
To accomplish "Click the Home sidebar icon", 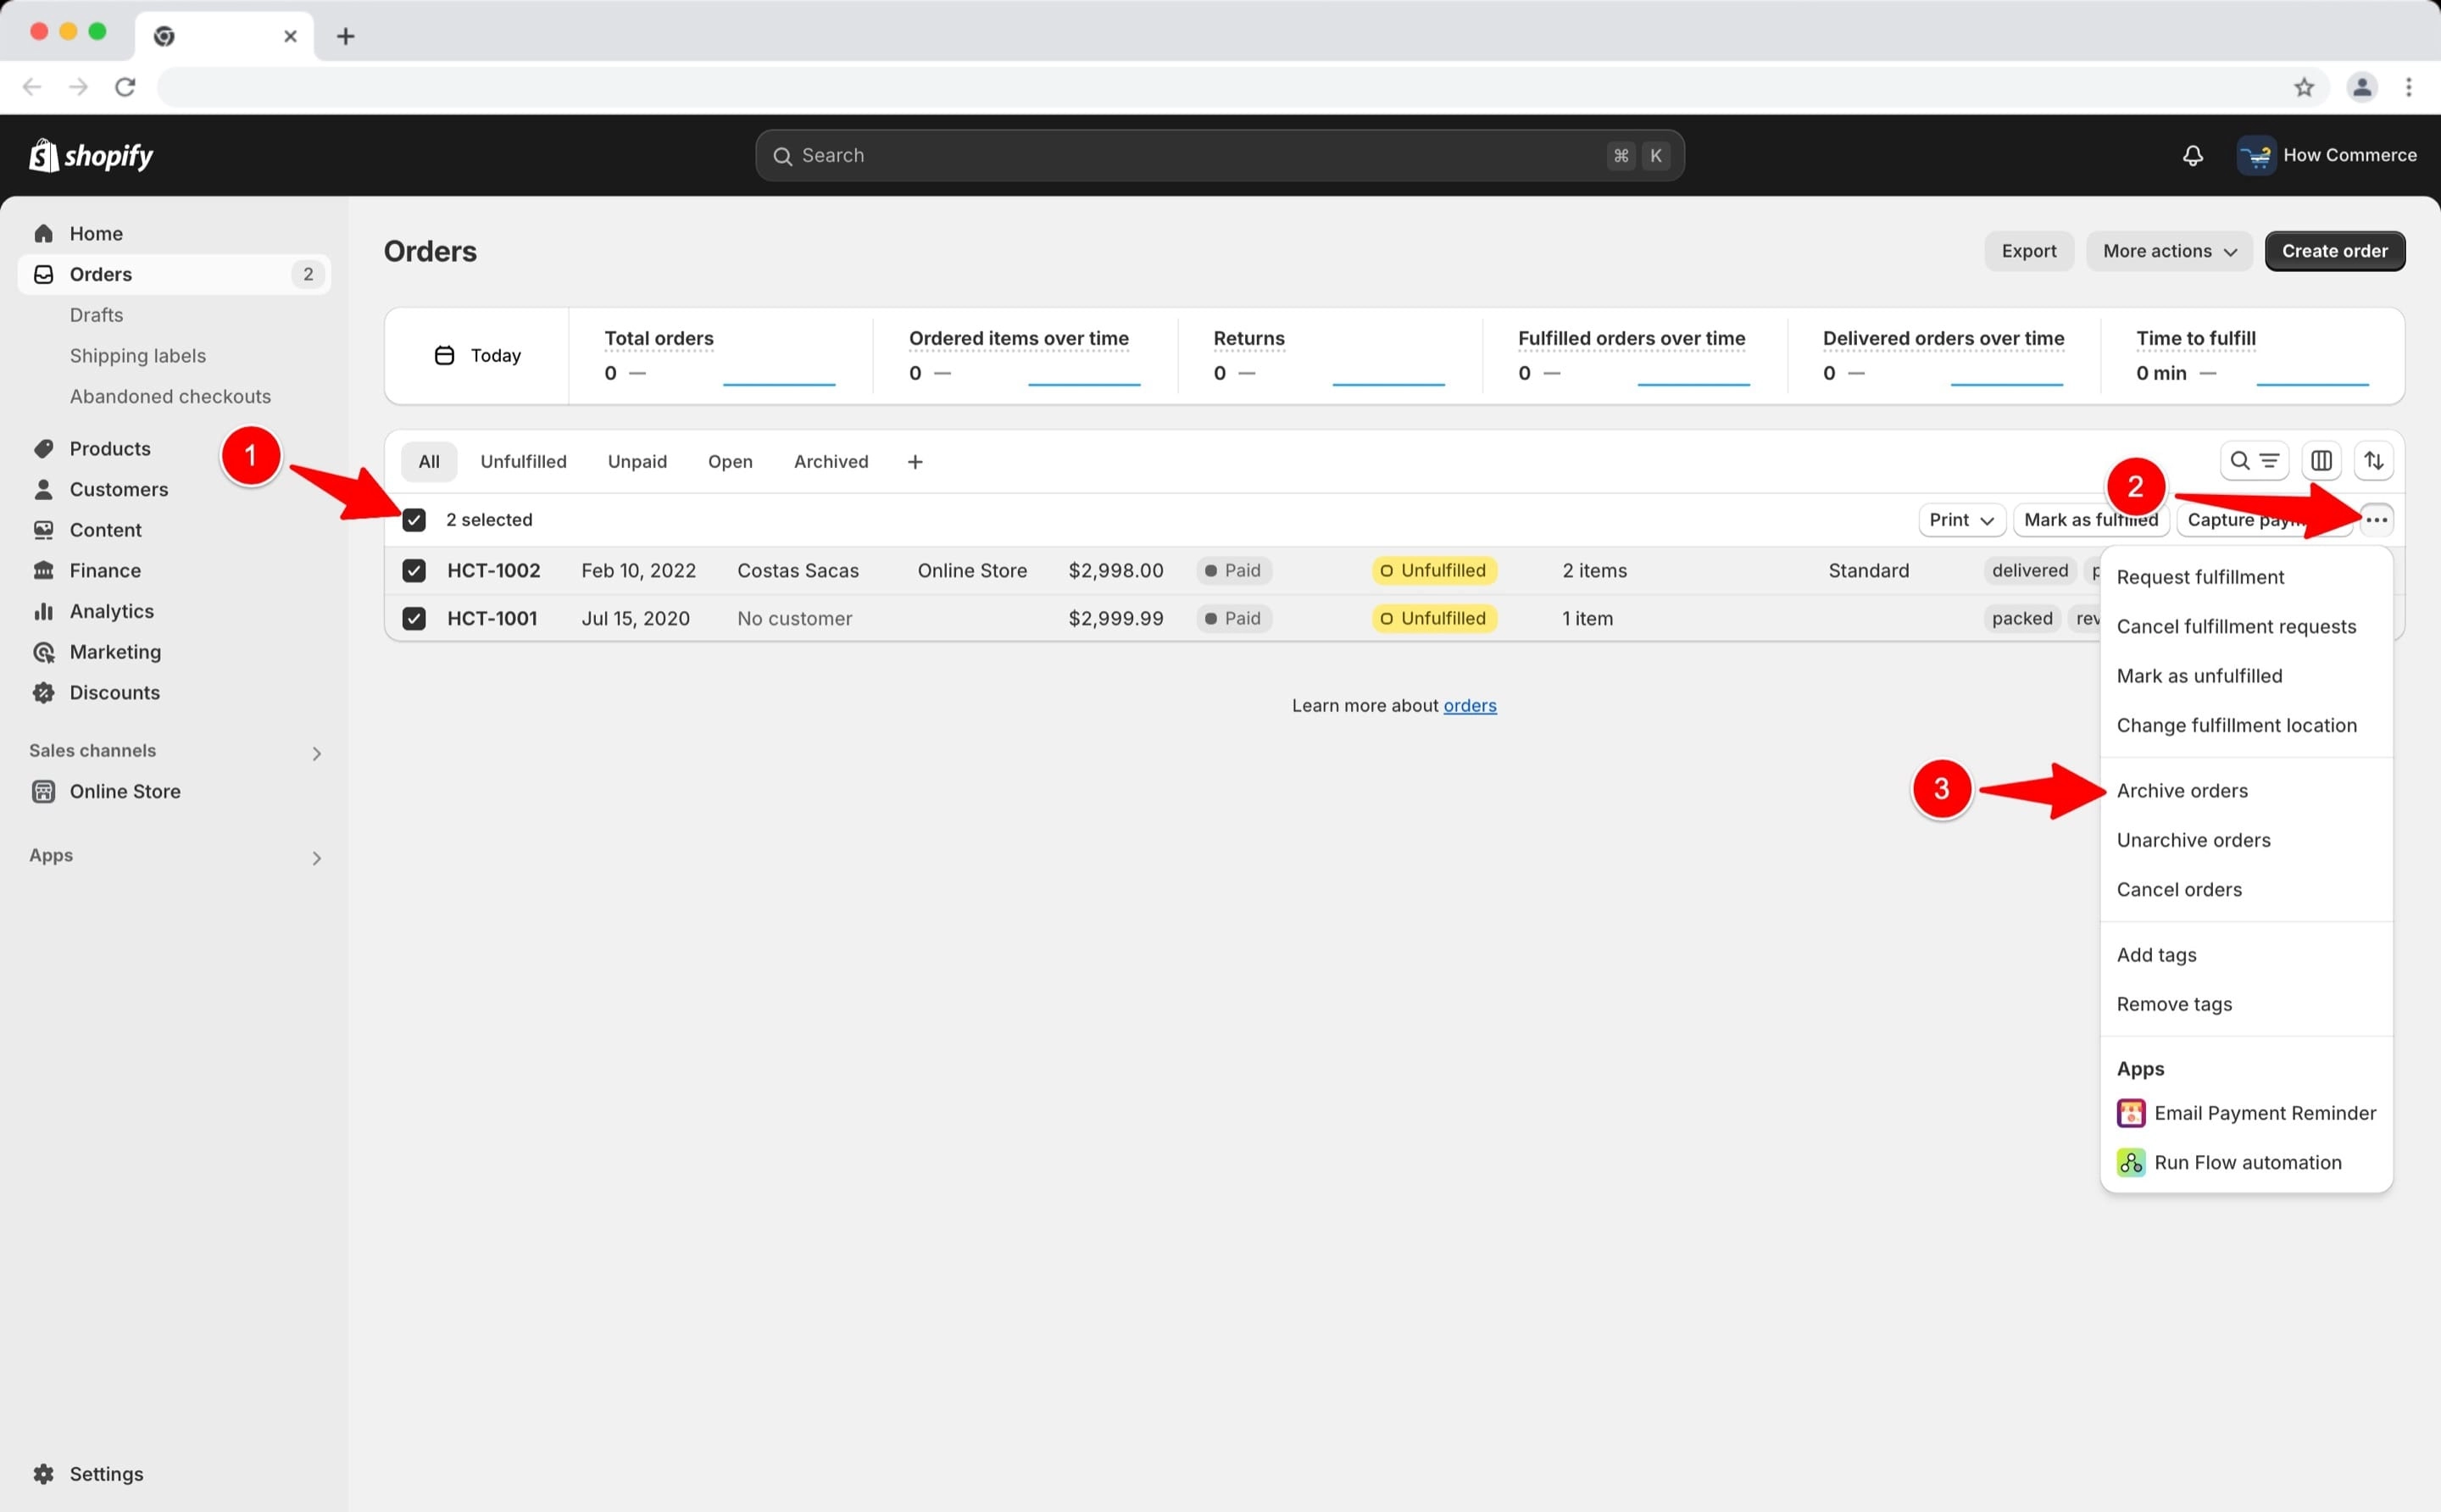I will click(43, 233).
